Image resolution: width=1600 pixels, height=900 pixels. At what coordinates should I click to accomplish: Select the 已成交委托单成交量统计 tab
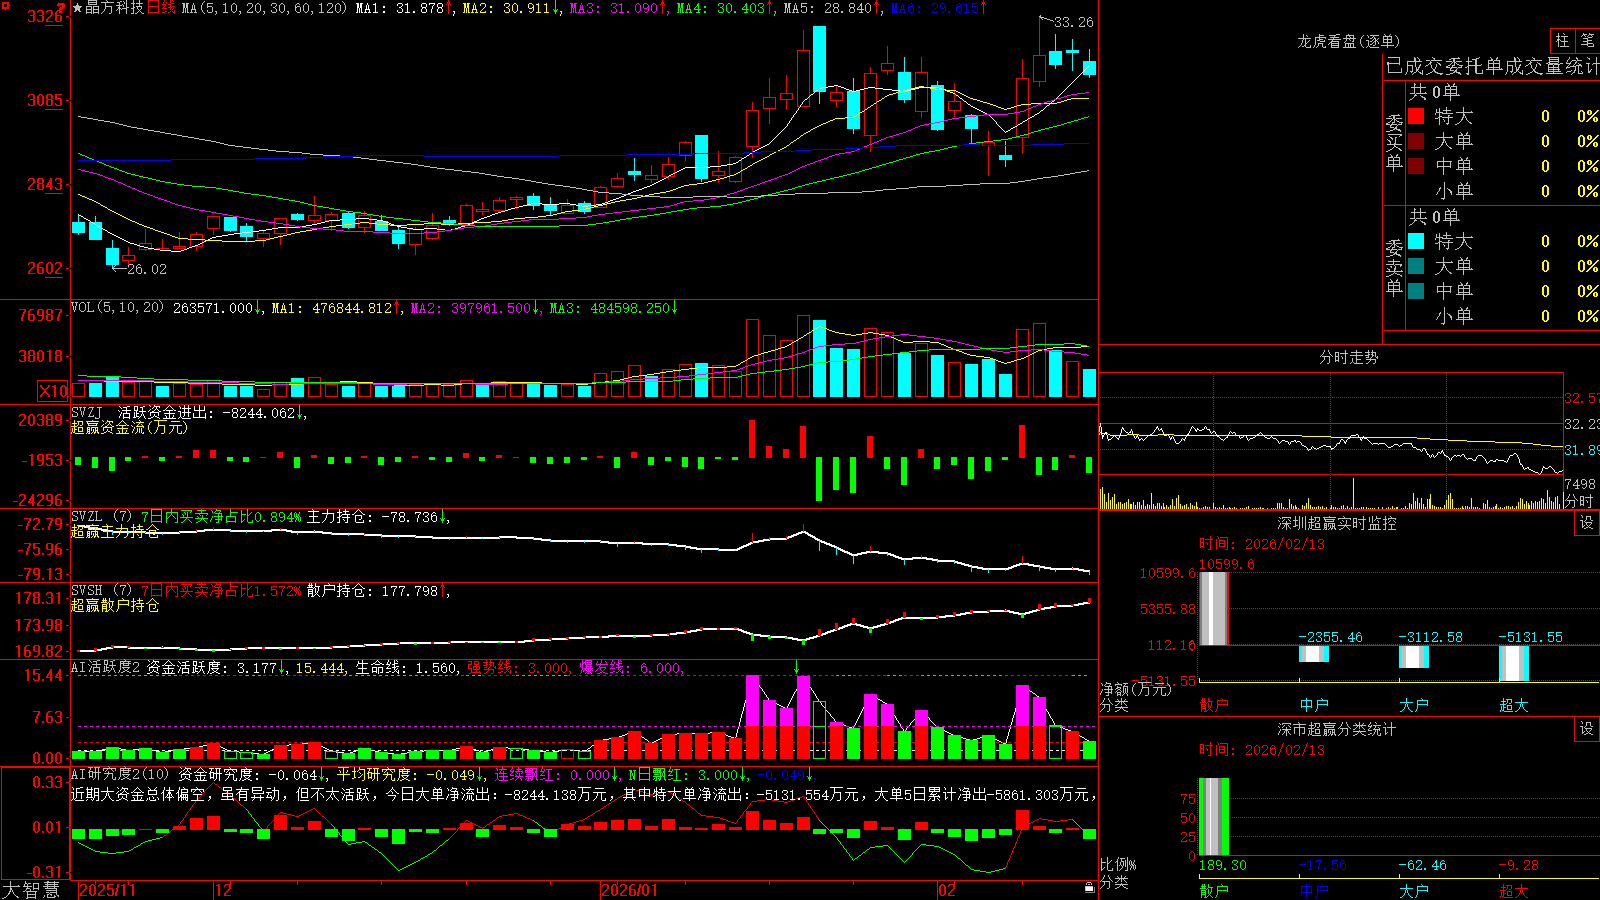click(x=1492, y=66)
